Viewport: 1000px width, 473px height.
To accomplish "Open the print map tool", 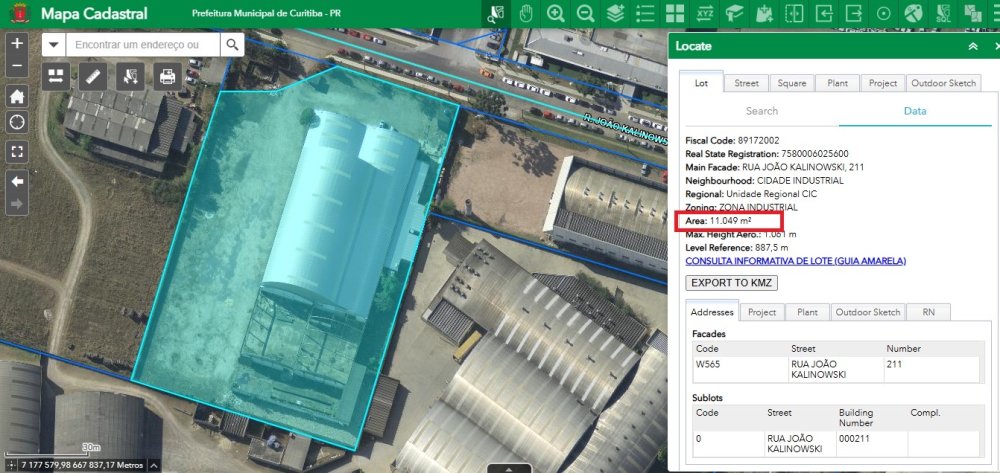I will (x=167, y=76).
